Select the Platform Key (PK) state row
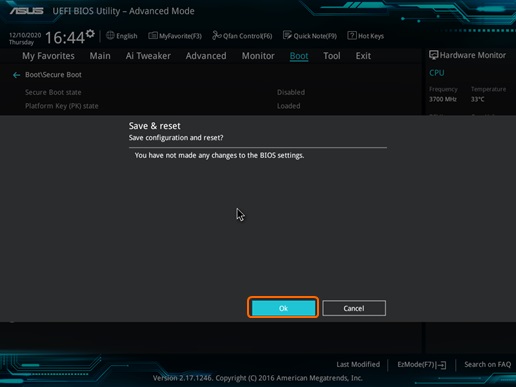 (x=211, y=106)
